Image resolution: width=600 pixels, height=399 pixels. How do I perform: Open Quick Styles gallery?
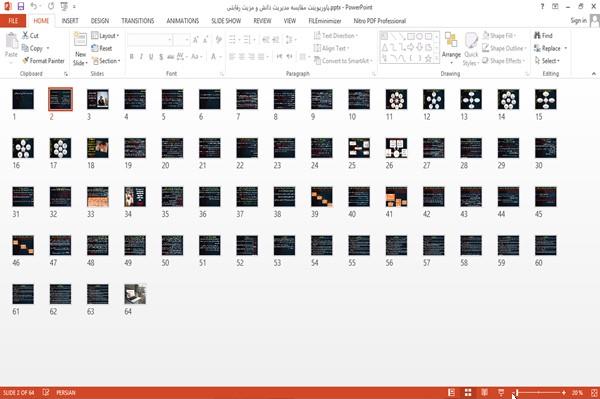coord(471,49)
